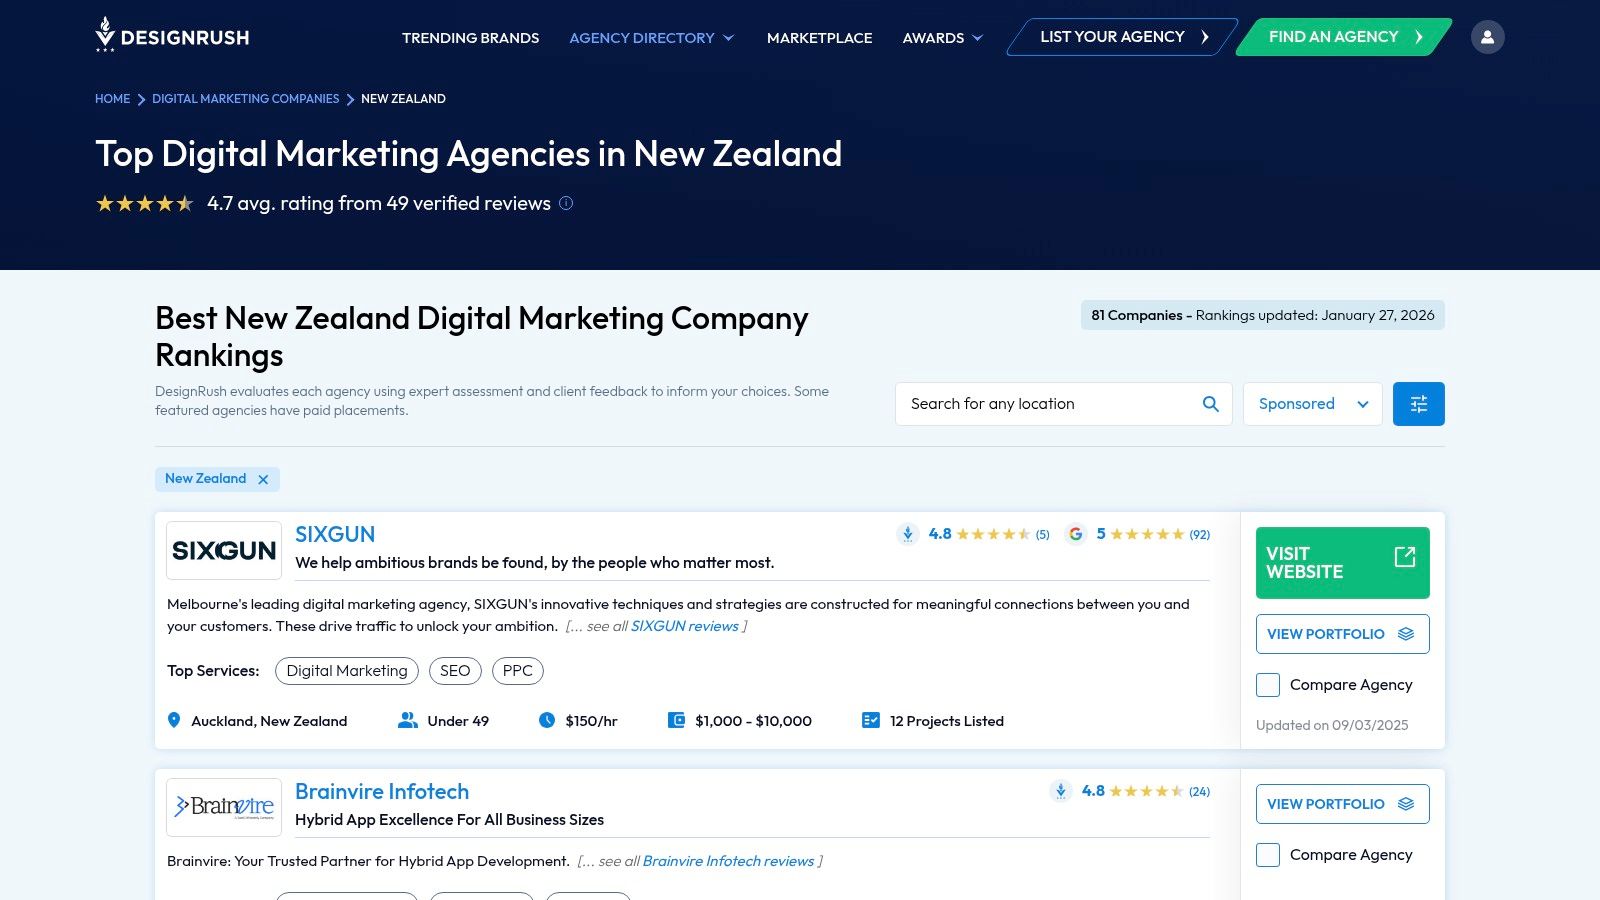Open the user account icon
Image resolution: width=1600 pixels, height=900 pixels.
tap(1488, 36)
